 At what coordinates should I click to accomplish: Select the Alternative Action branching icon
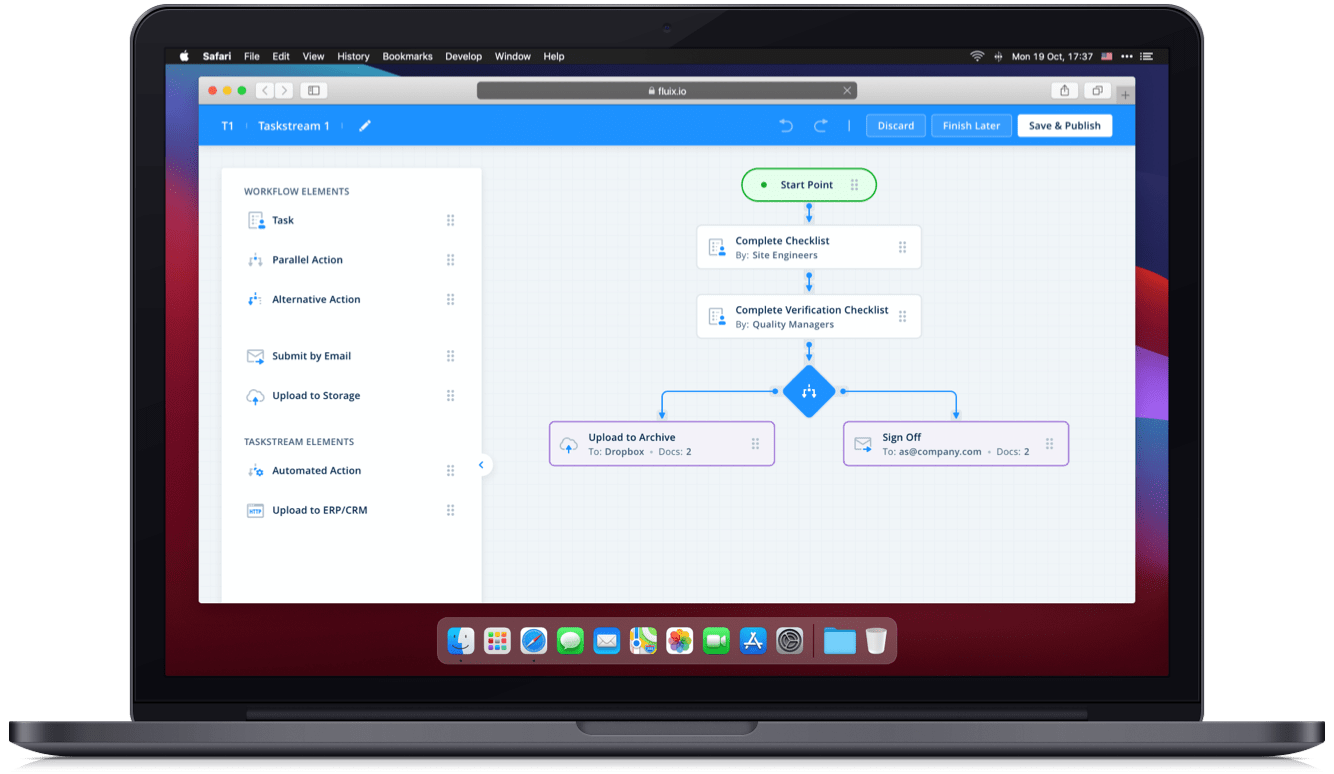point(256,299)
